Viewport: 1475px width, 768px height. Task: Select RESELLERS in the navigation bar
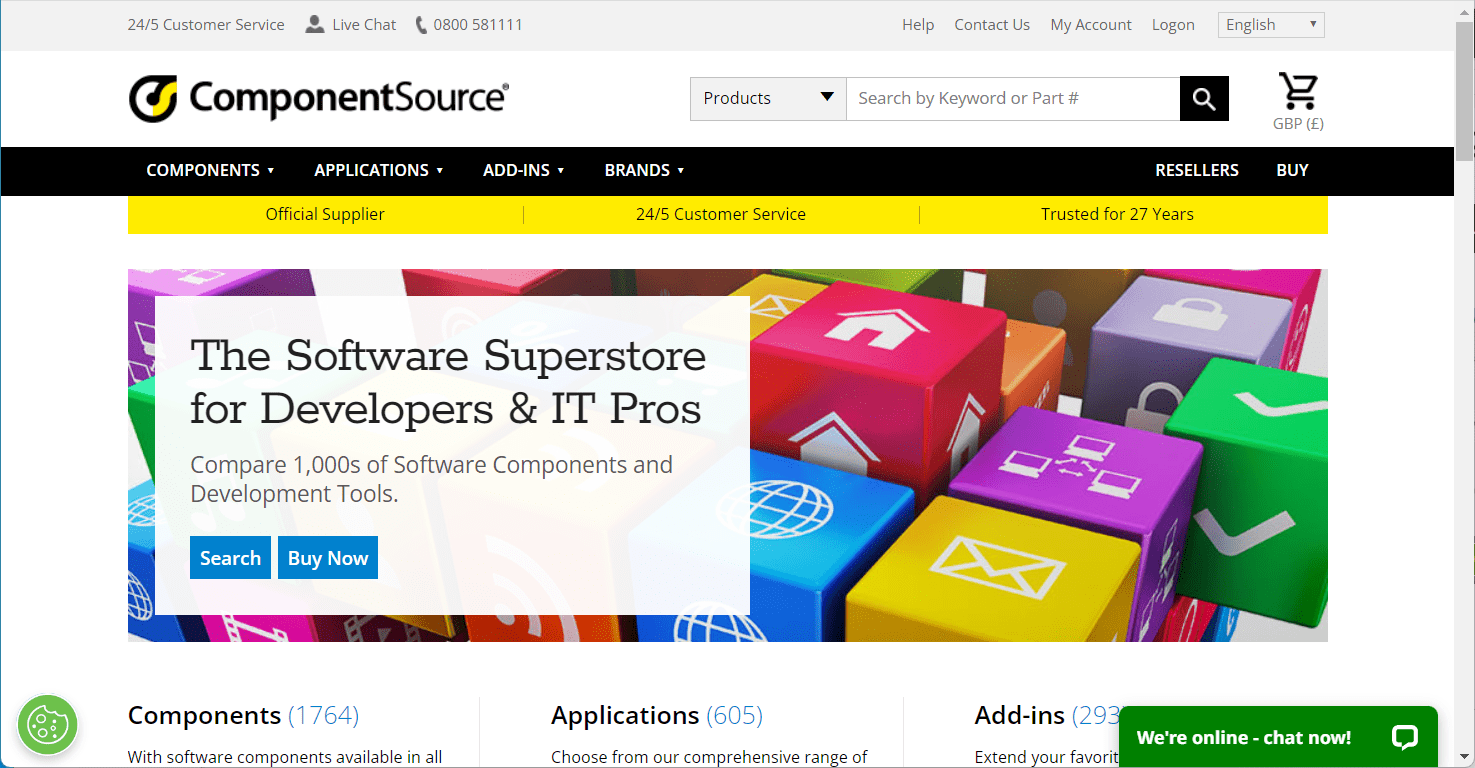(x=1197, y=170)
